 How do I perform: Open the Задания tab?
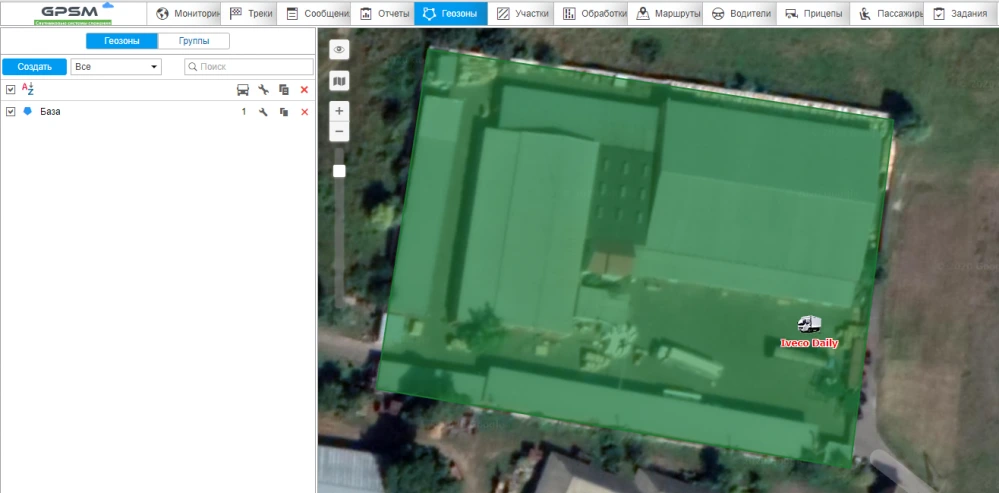coord(961,13)
